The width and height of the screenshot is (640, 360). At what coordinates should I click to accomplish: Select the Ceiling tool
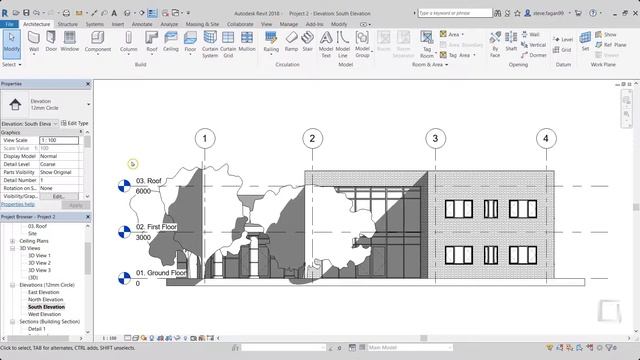171,42
